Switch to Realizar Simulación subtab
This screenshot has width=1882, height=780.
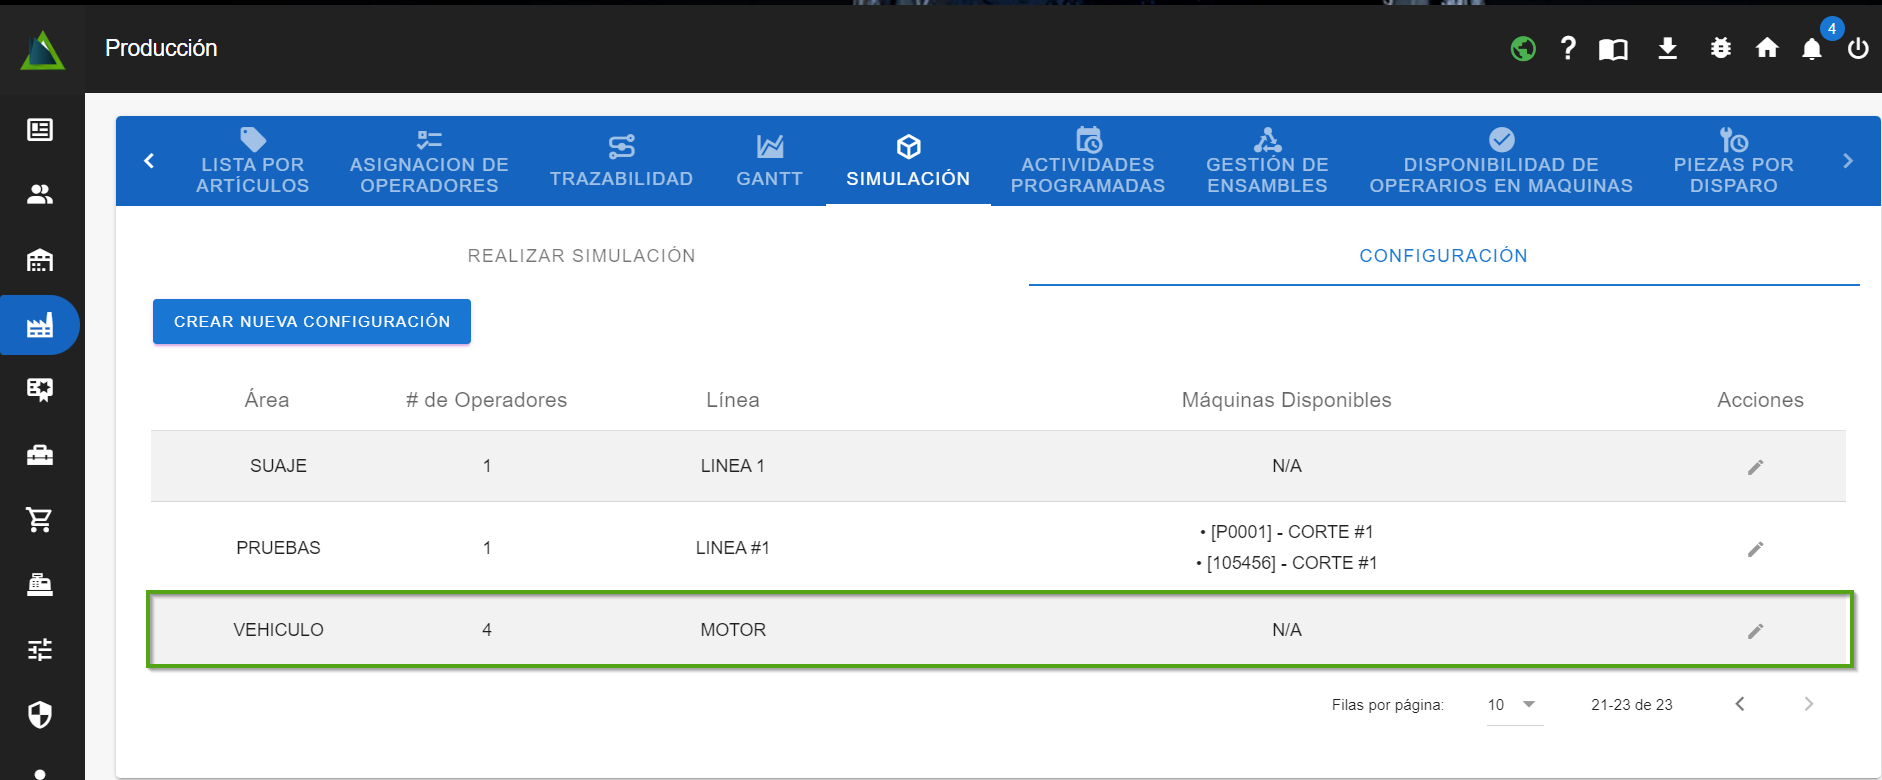click(x=581, y=256)
